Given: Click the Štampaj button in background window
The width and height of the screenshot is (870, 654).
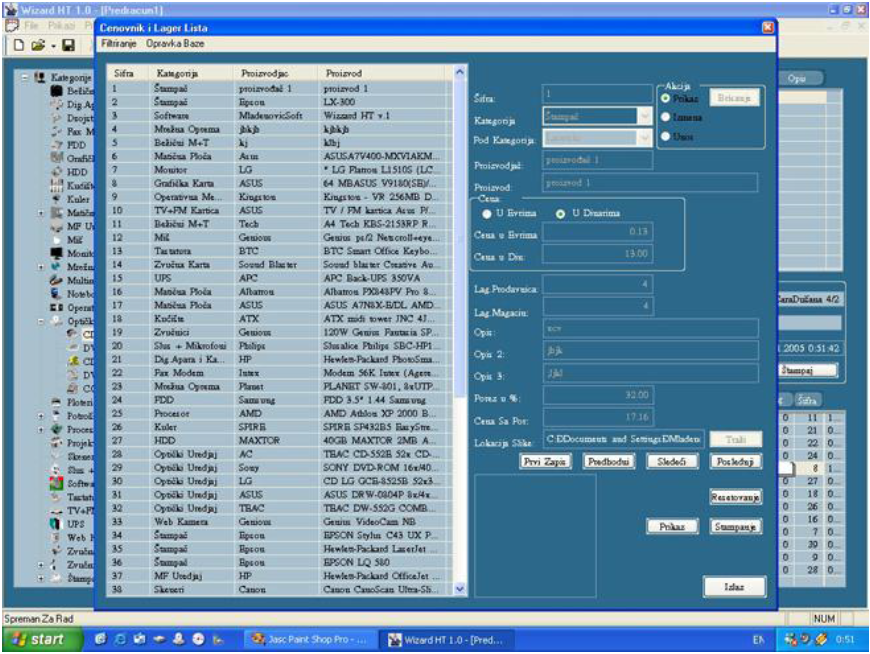Looking at the screenshot, I should [809, 370].
